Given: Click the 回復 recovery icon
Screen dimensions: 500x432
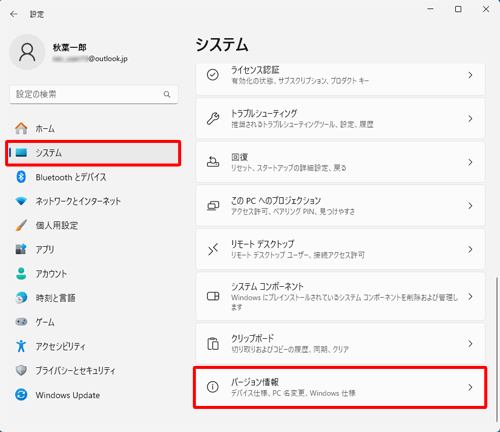Looking at the screenshot, I should (213, 162).
